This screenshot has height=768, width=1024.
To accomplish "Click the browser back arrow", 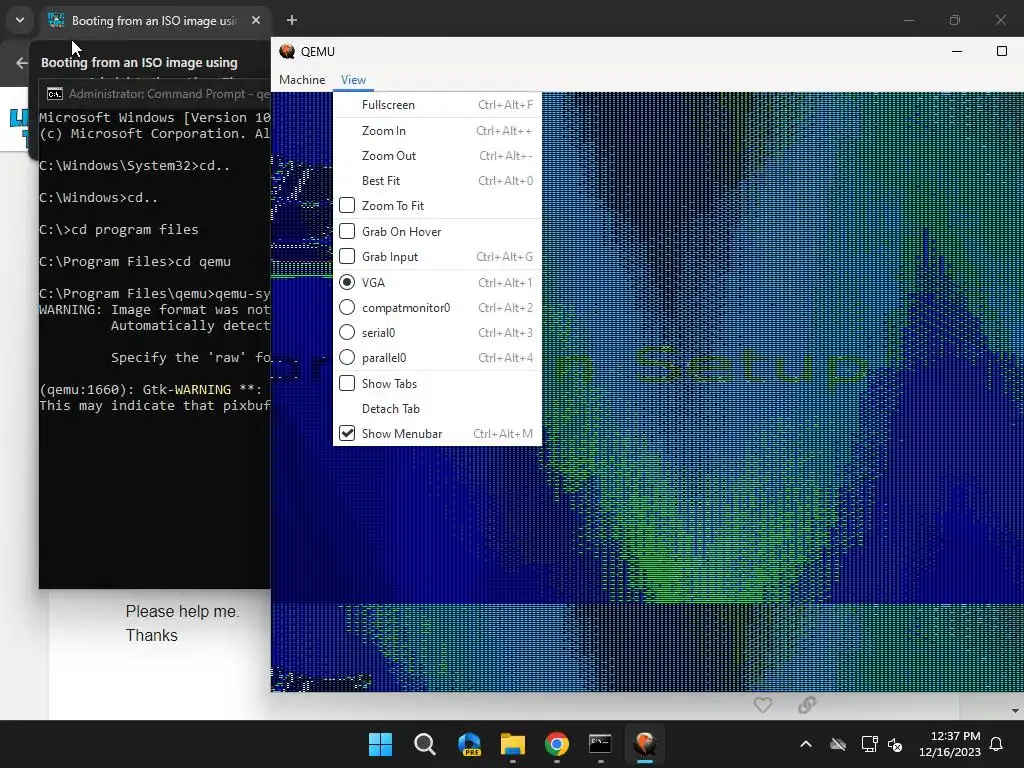I will [x=22, y=63].
